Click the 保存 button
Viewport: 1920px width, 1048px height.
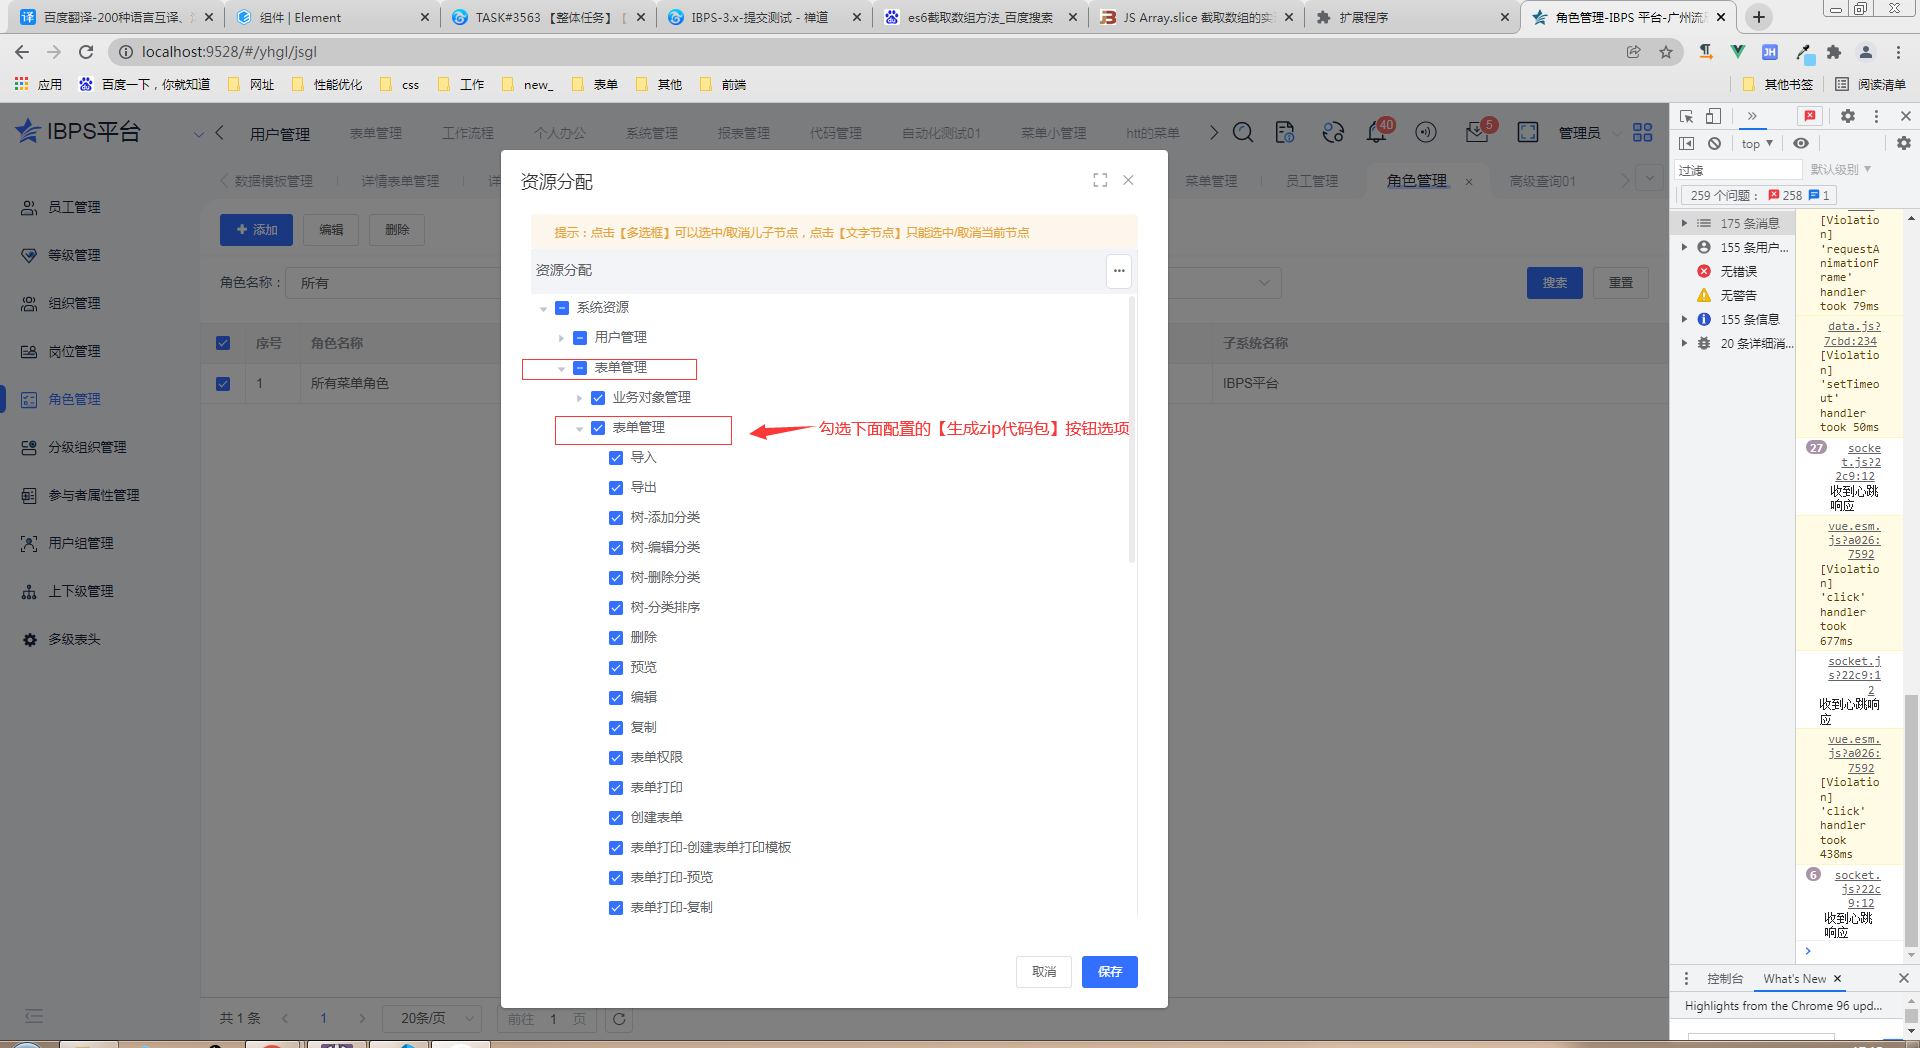coord(1109,972)
